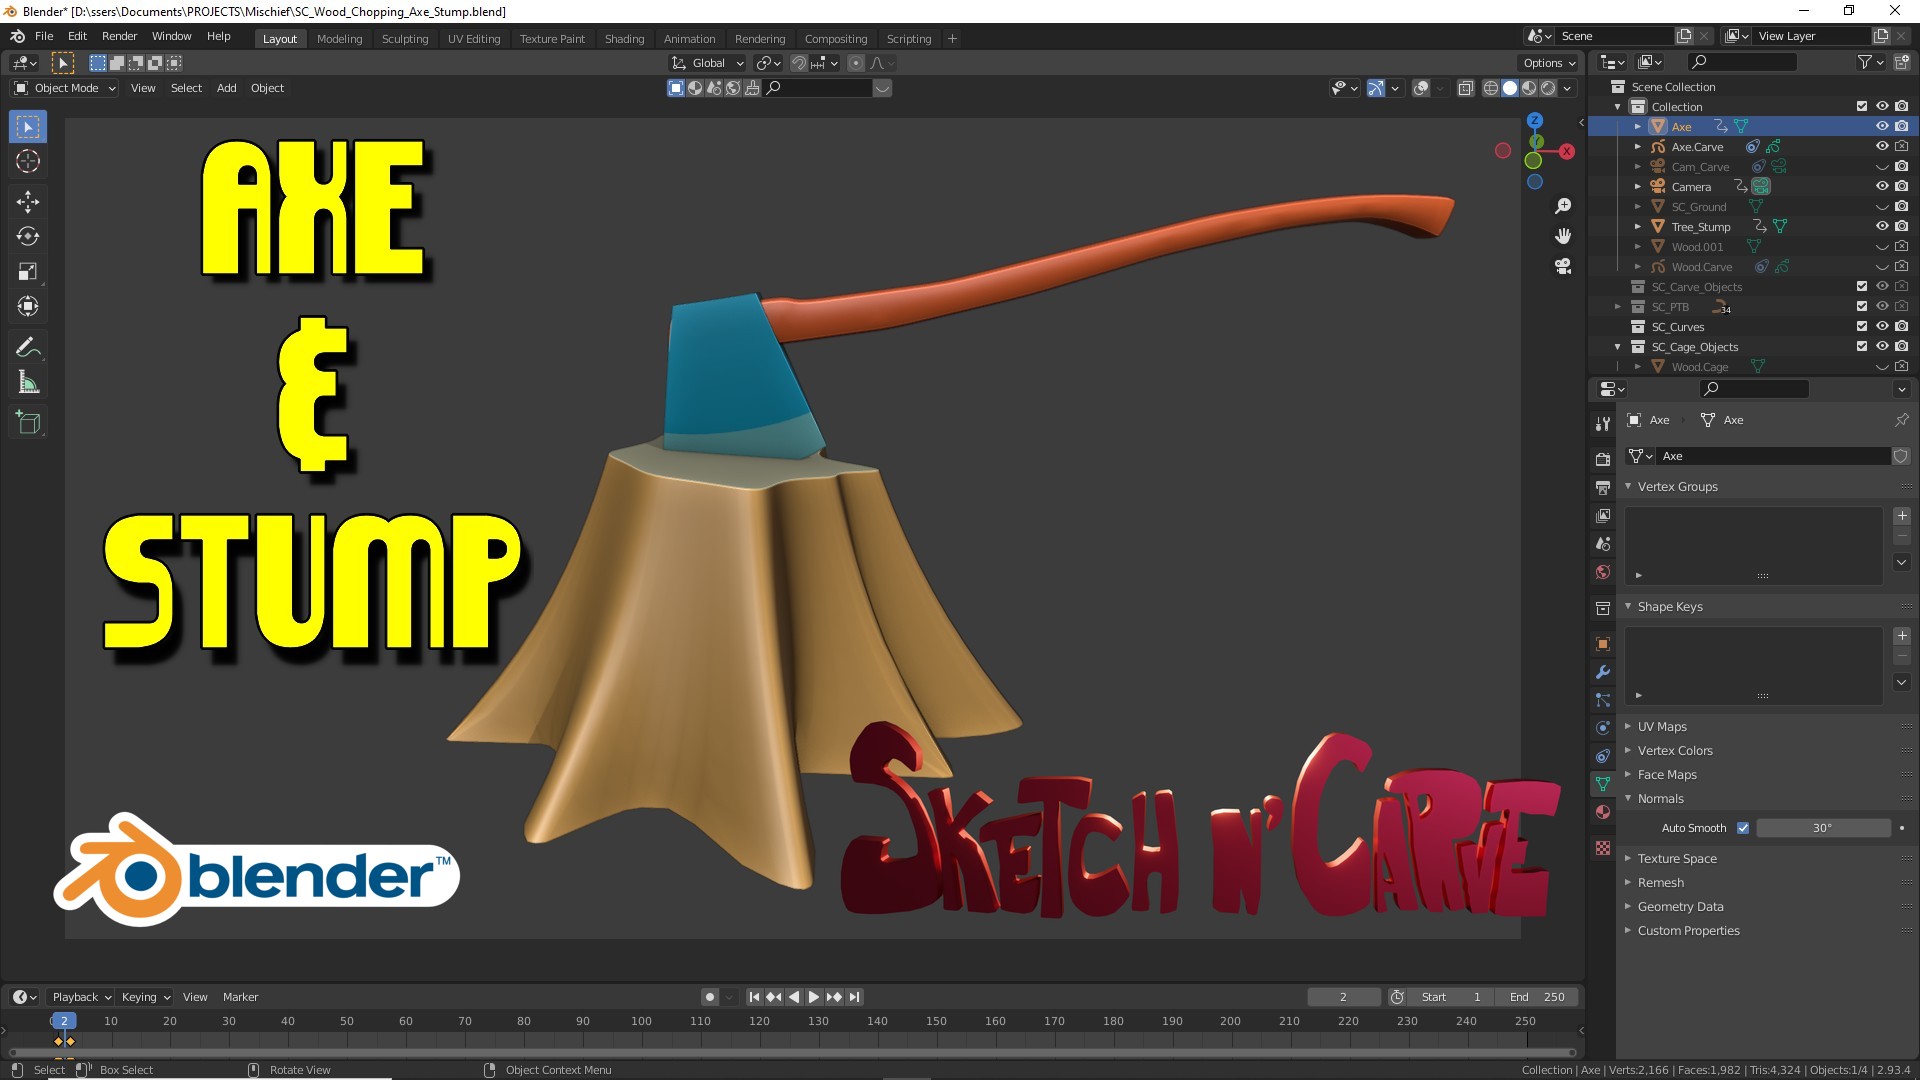
Task: Click the Tree_Stump object name in the outliner
Action: [1701, 227]
